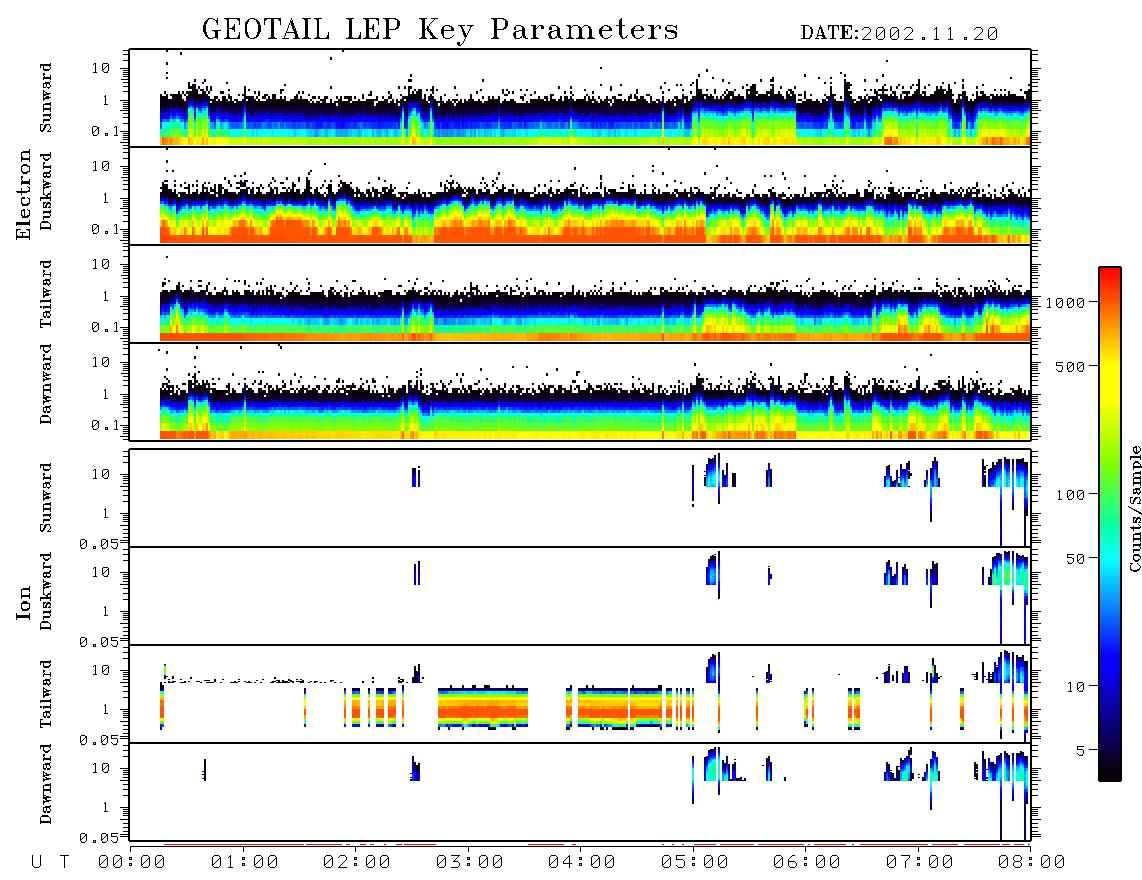Click the 04:00 time tick label
Image resolution: width=1142 pixels, height=880 pixels.
(581, 863)
